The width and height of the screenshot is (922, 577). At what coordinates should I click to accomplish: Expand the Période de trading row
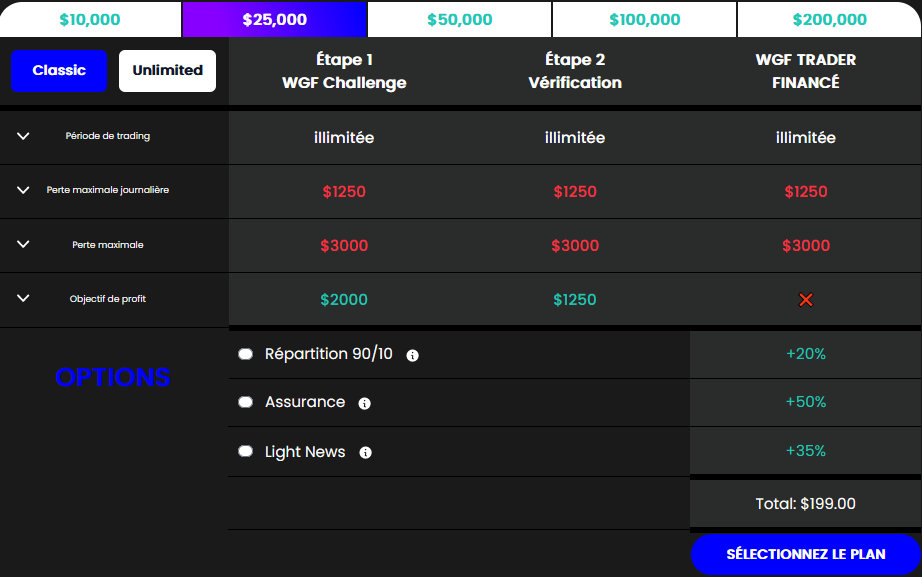point(24,136)
